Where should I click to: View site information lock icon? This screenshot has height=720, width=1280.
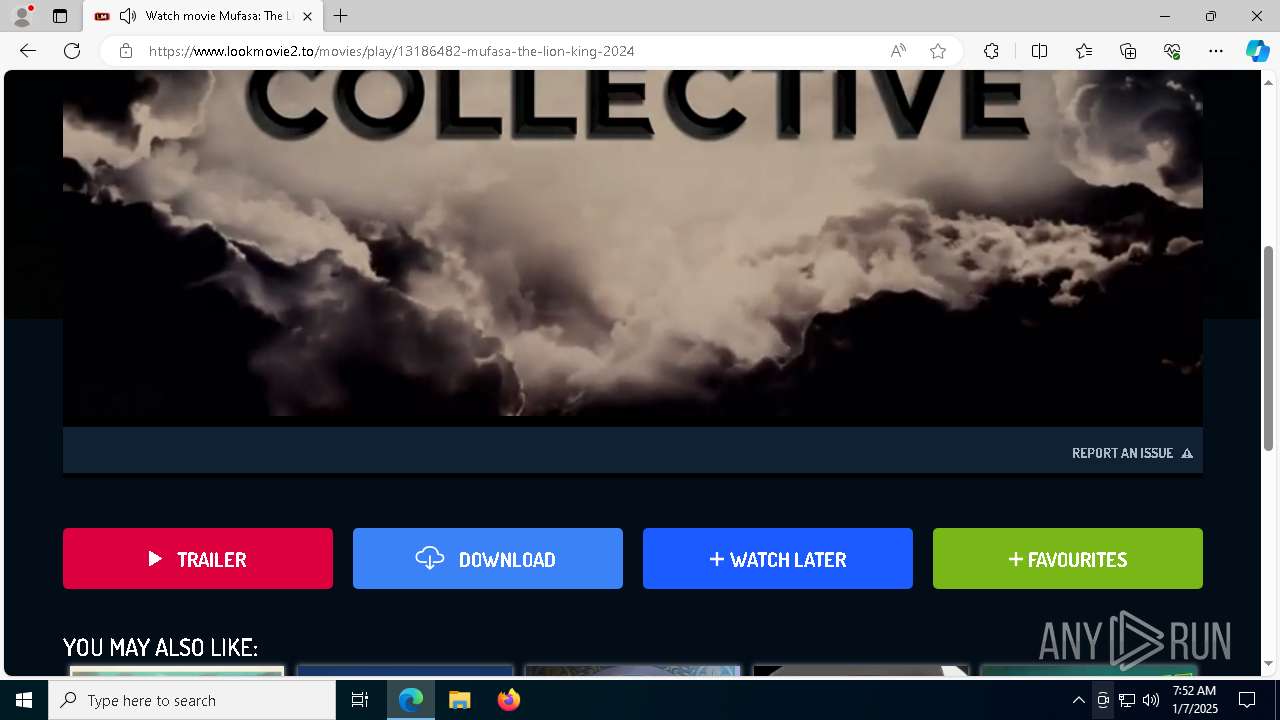coord(126,51)
